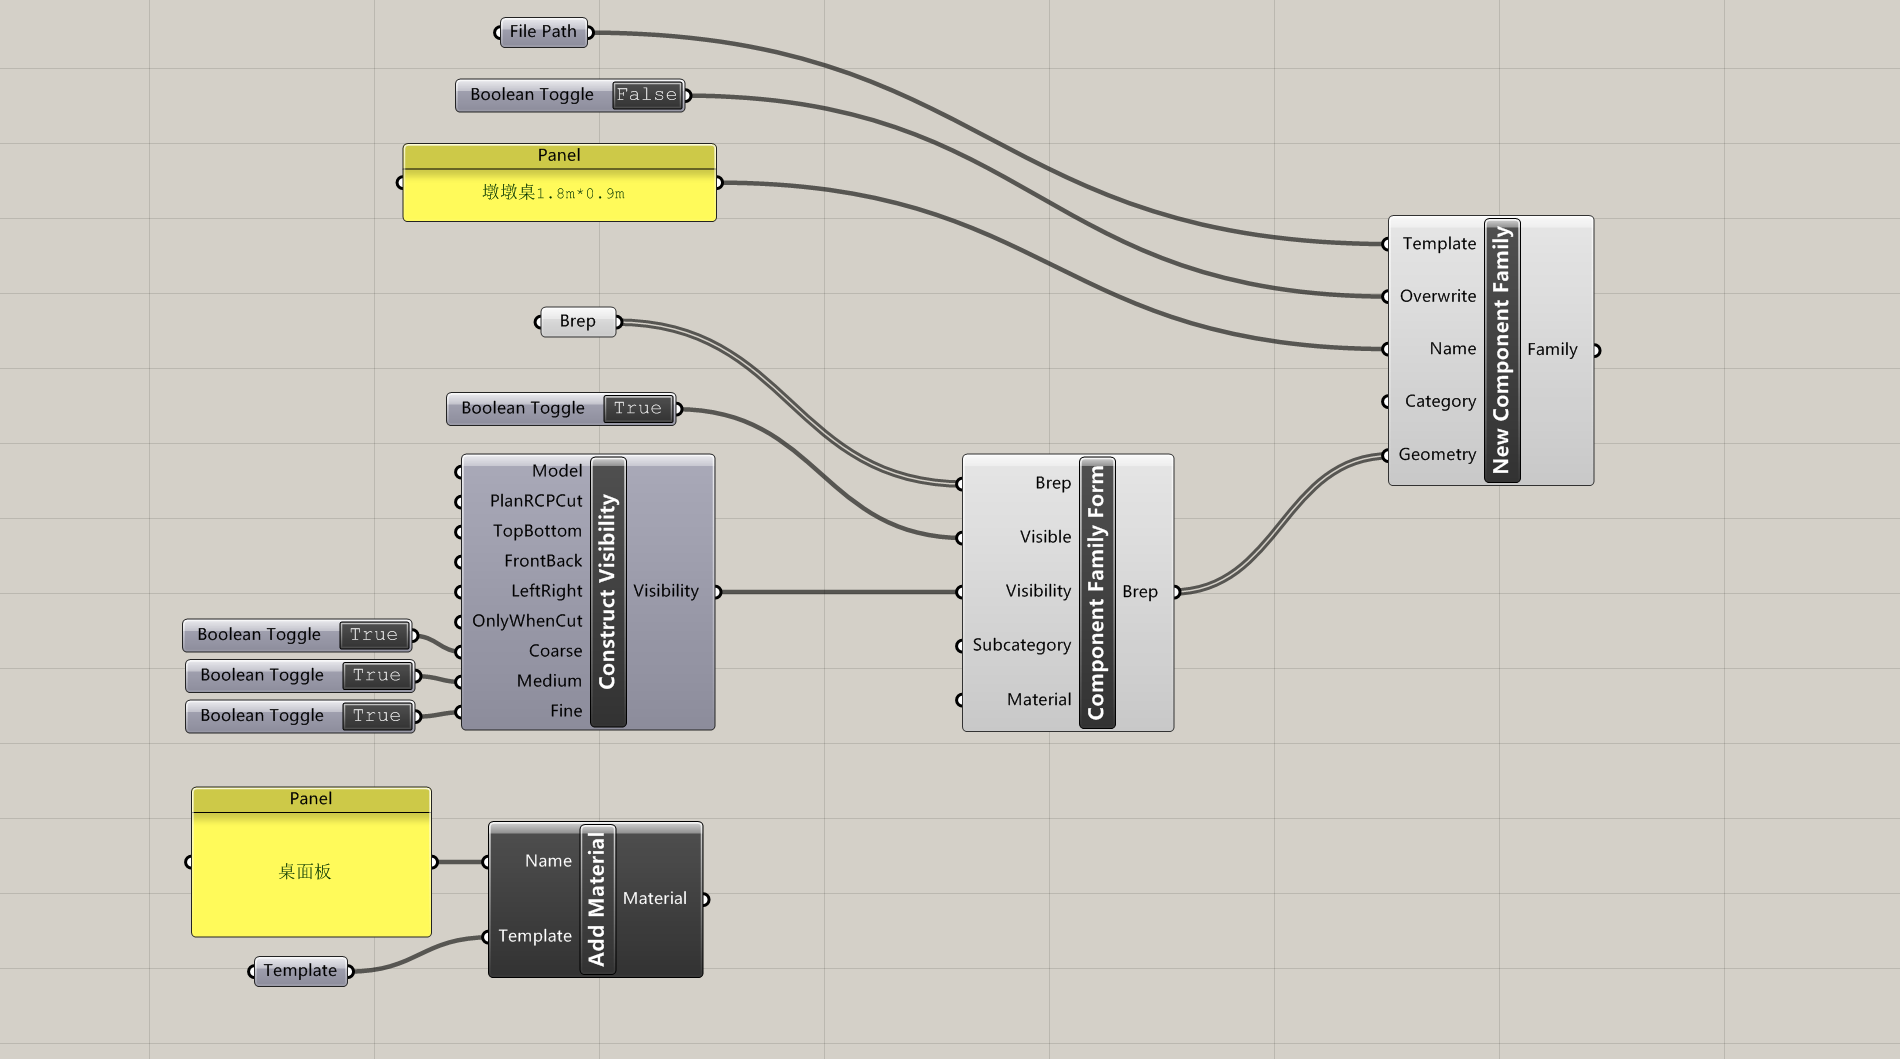
Task: Select the Component Family Form name bar
Action: [1096, 592]
